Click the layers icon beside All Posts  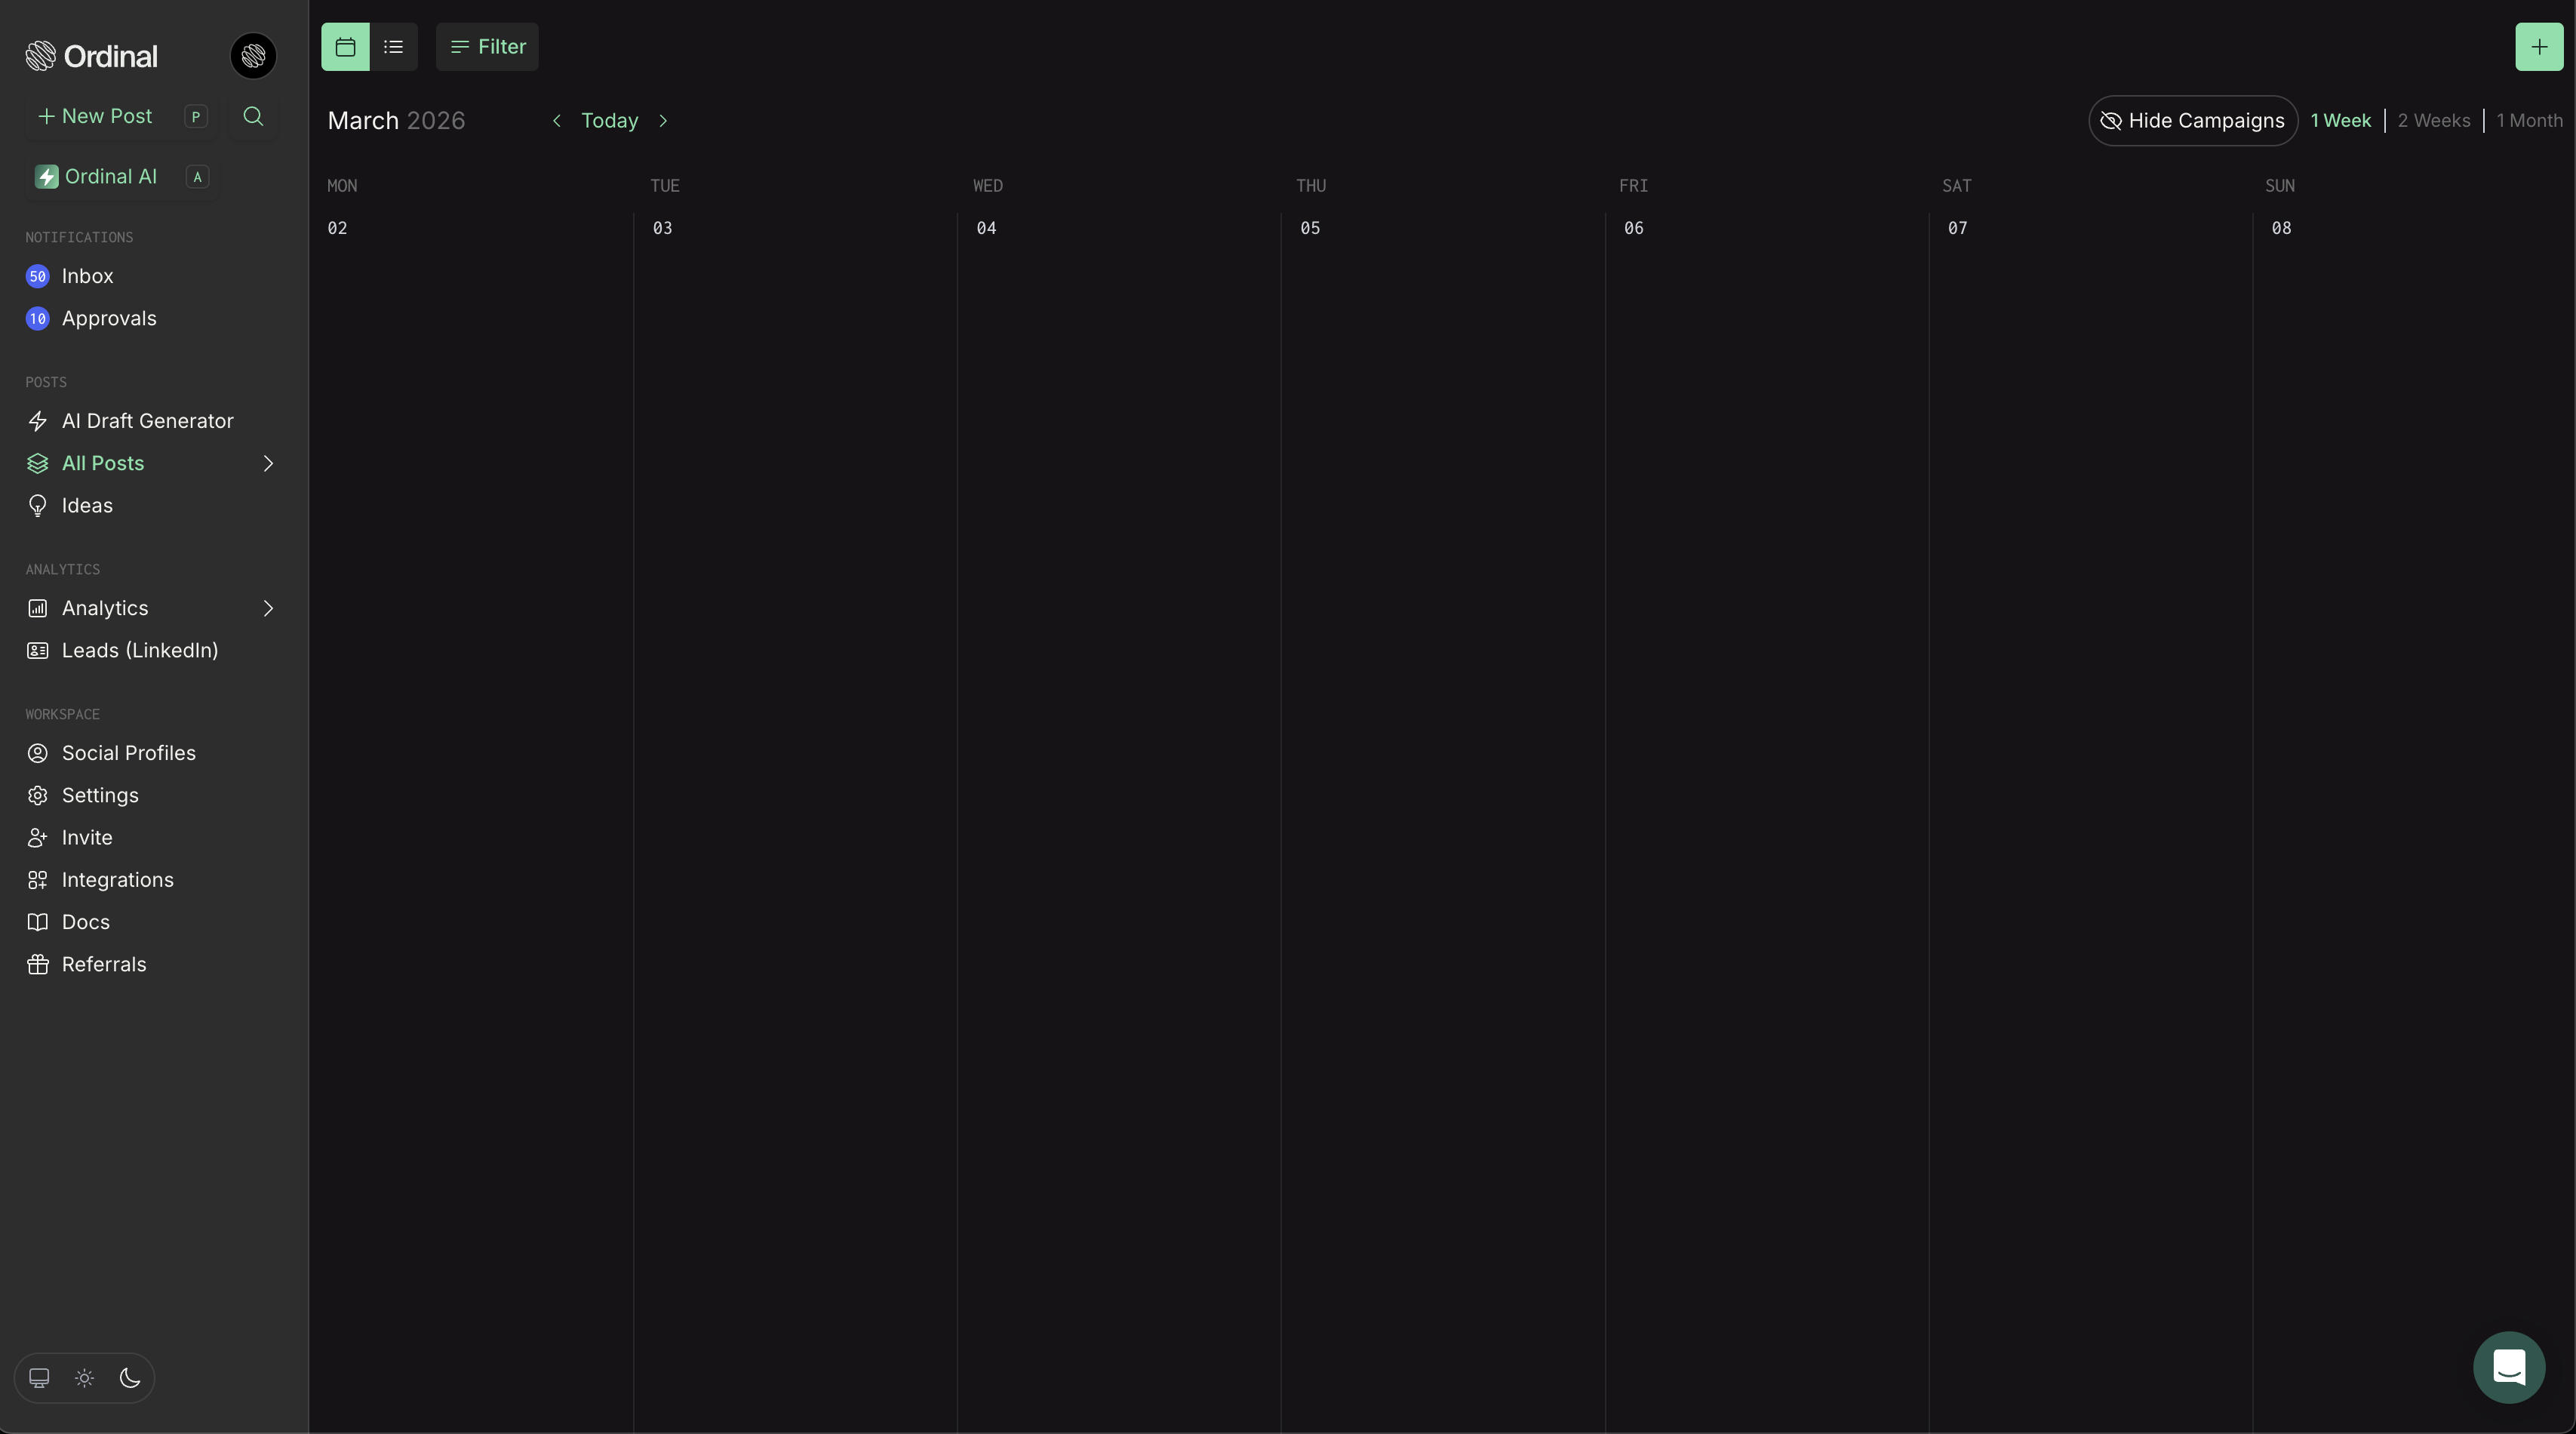(37, 463)
